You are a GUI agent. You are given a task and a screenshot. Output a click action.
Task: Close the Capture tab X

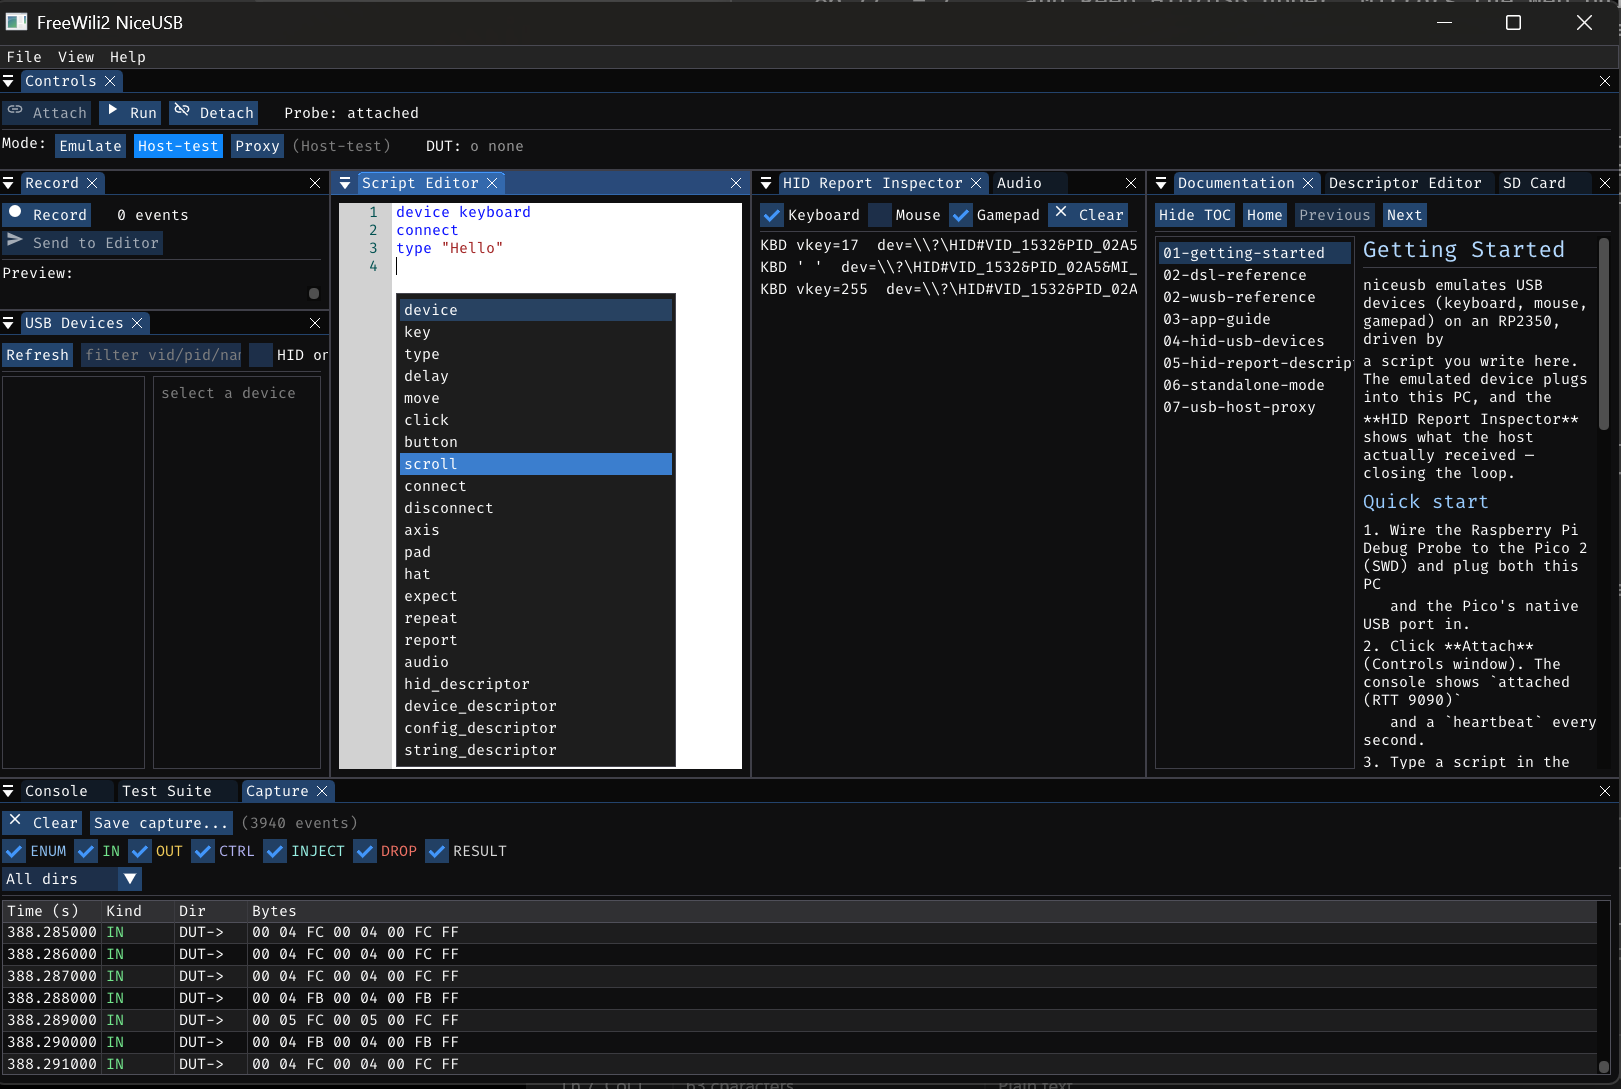322,791
